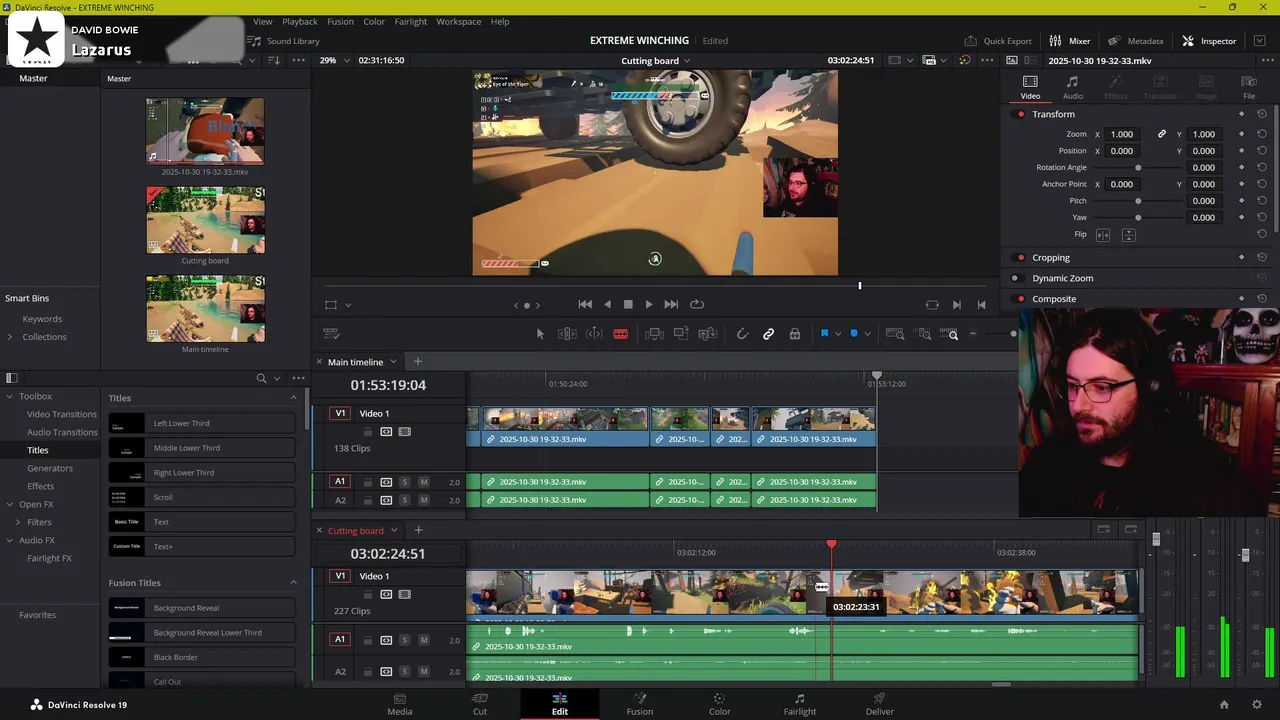Open Cutting board tab dropdown arrow
Screen dimensions: 1280x720
coord(394,531)
